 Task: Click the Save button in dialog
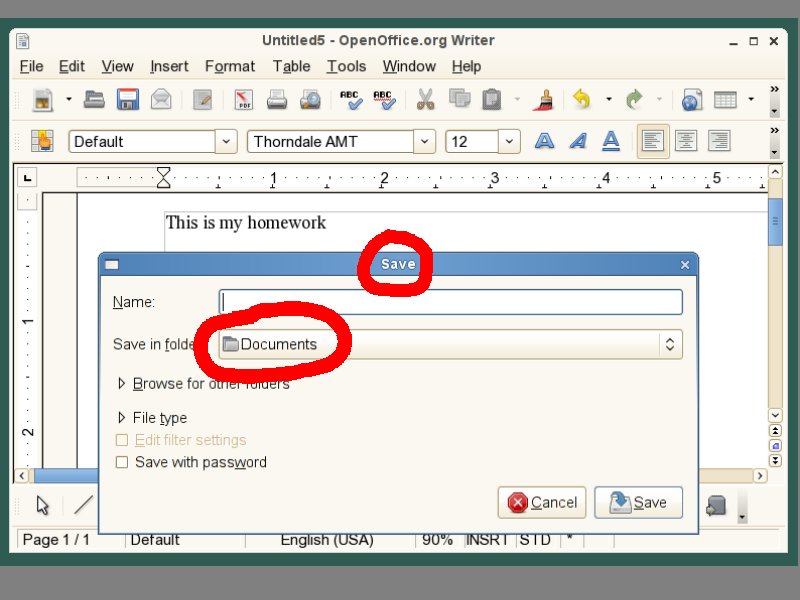tap(638, 502)
